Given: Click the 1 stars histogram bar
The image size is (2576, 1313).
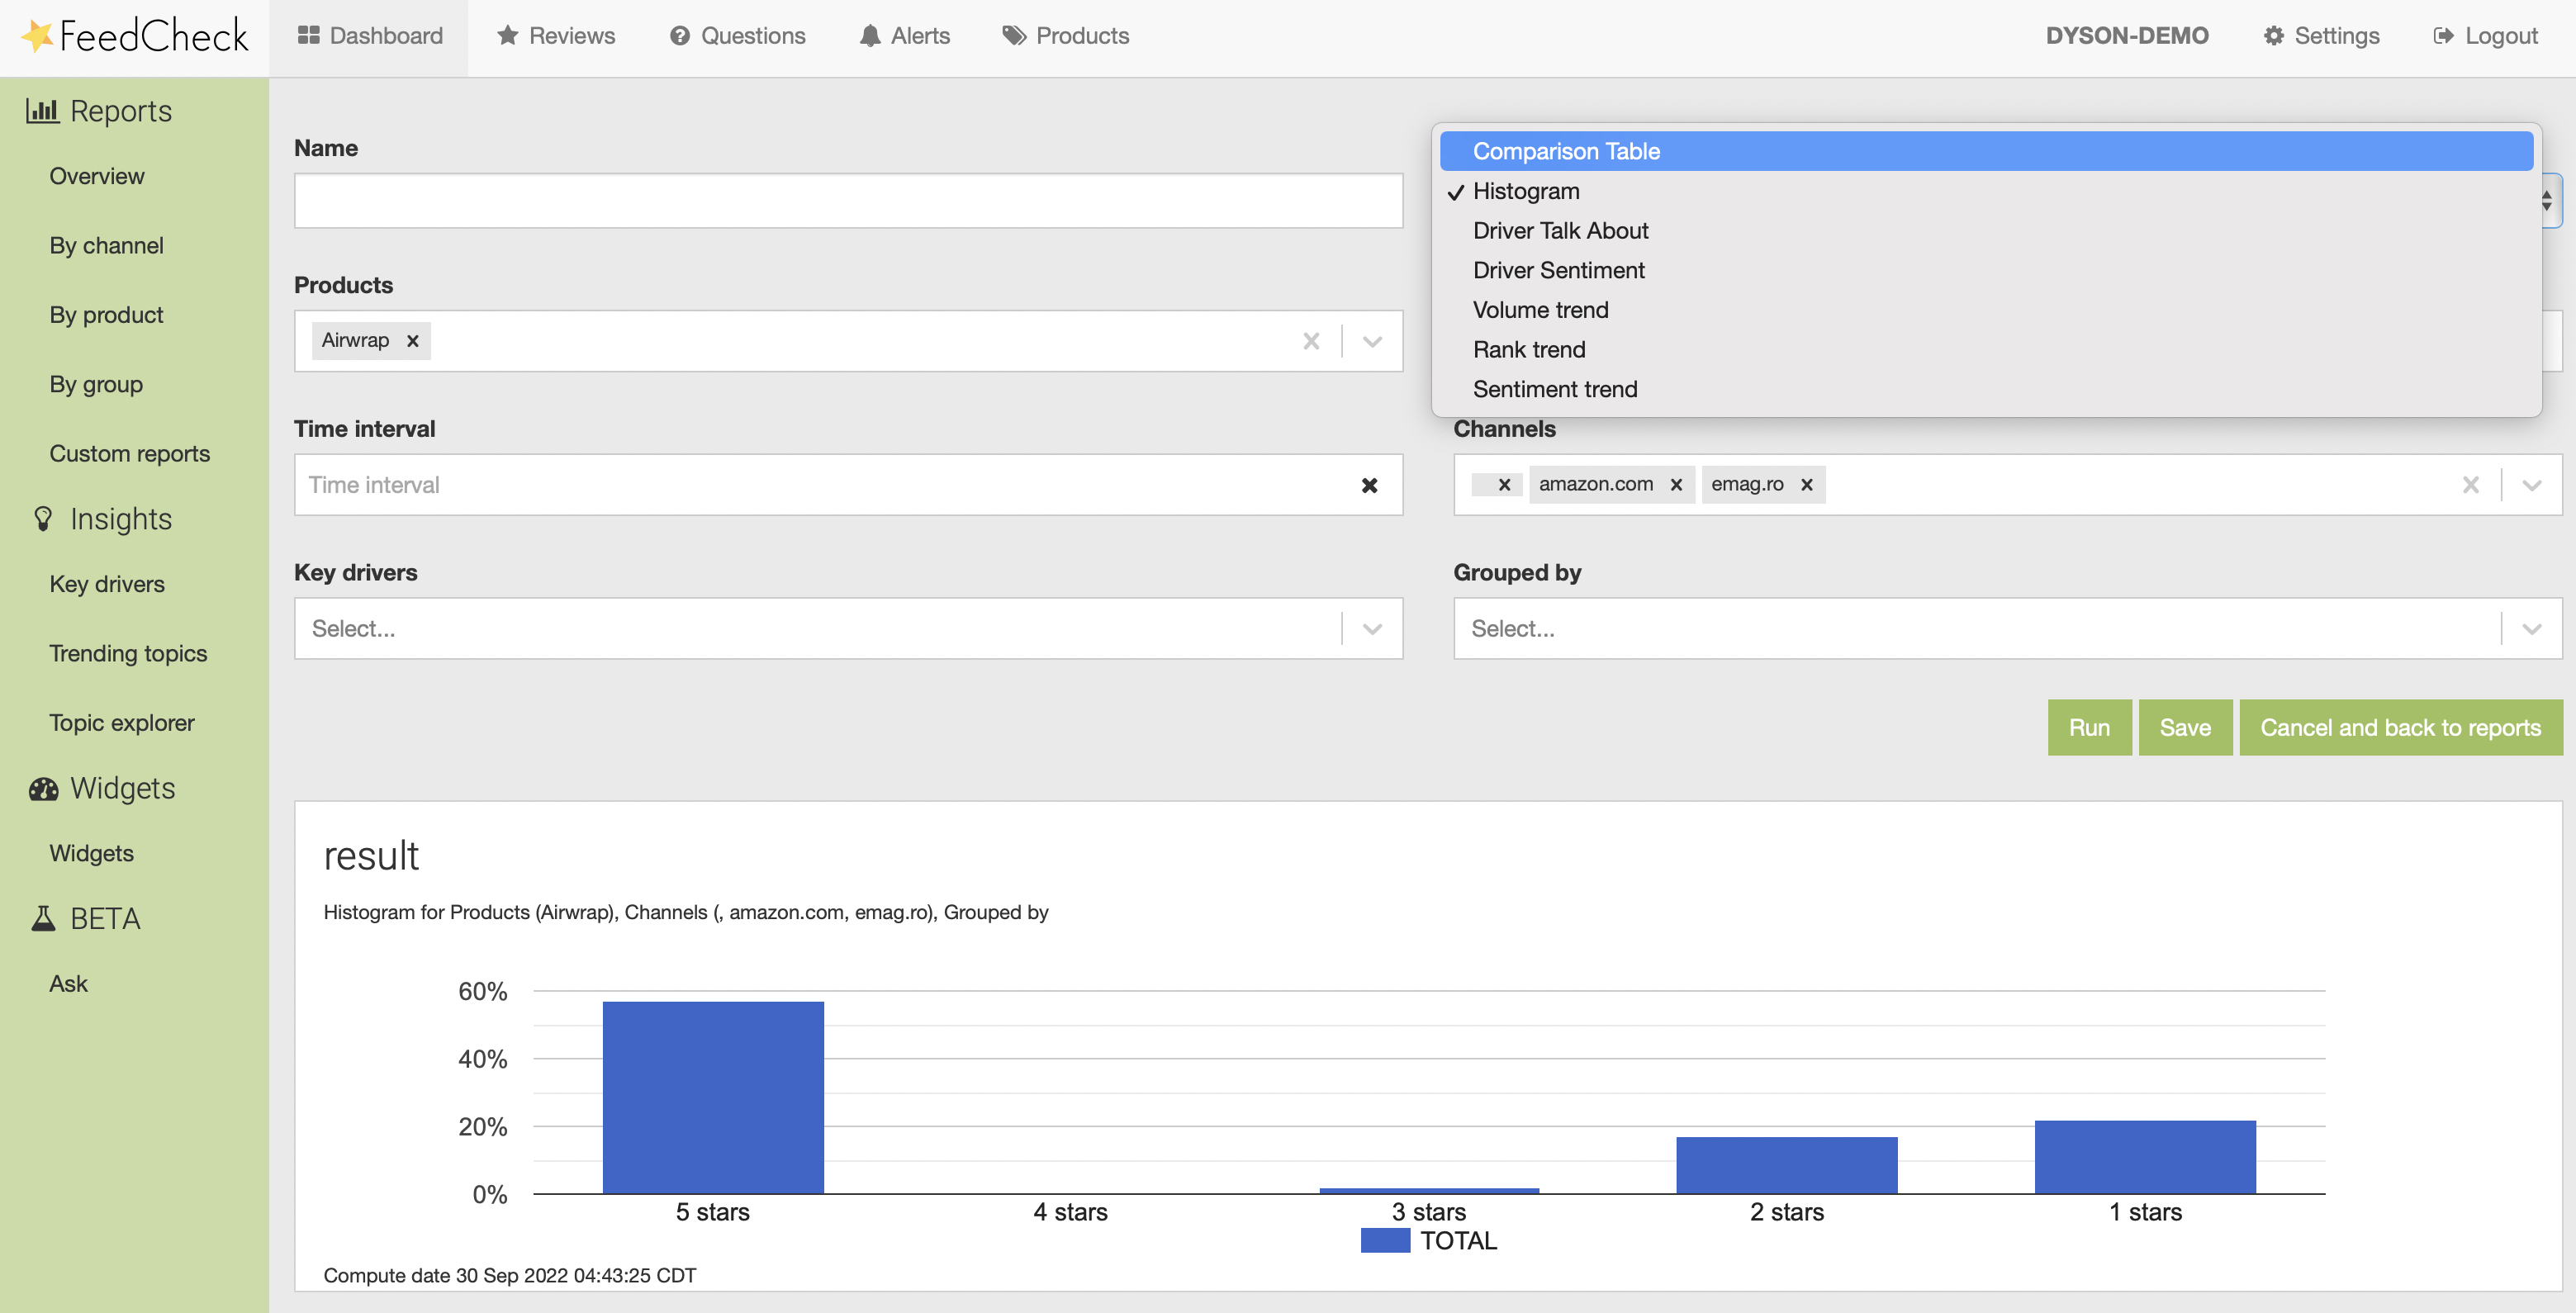Looking at the screenshot, I should point(2145,1157).
